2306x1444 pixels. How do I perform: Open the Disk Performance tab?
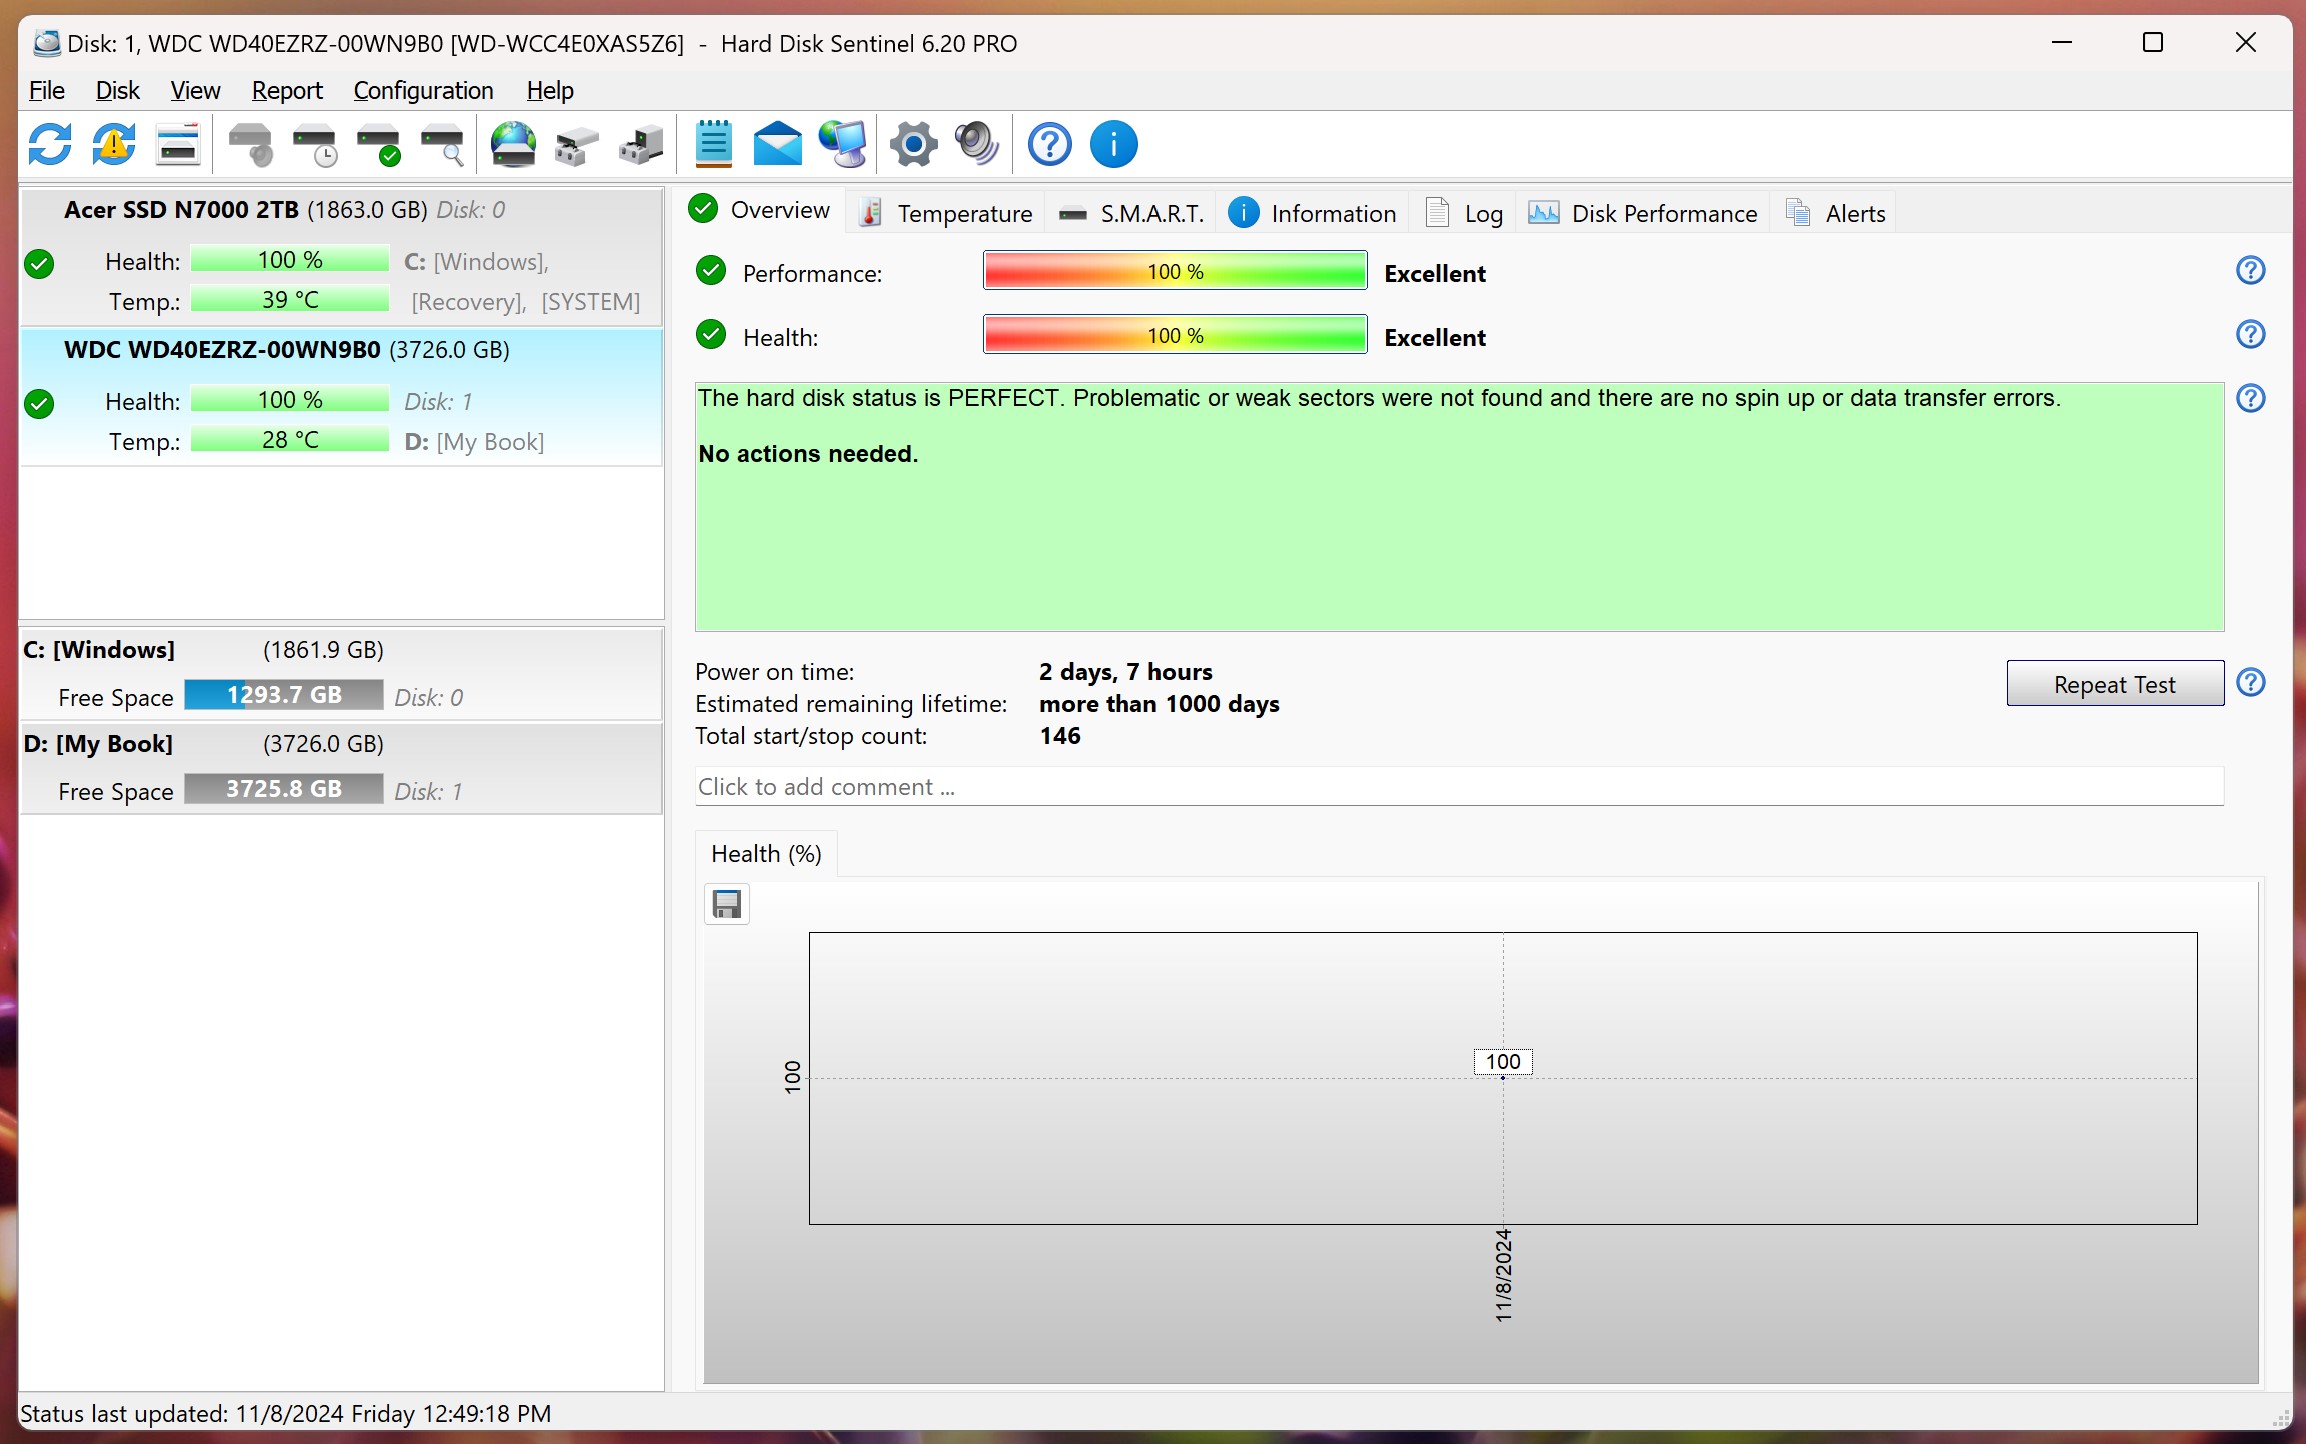tap(1643, 213)
